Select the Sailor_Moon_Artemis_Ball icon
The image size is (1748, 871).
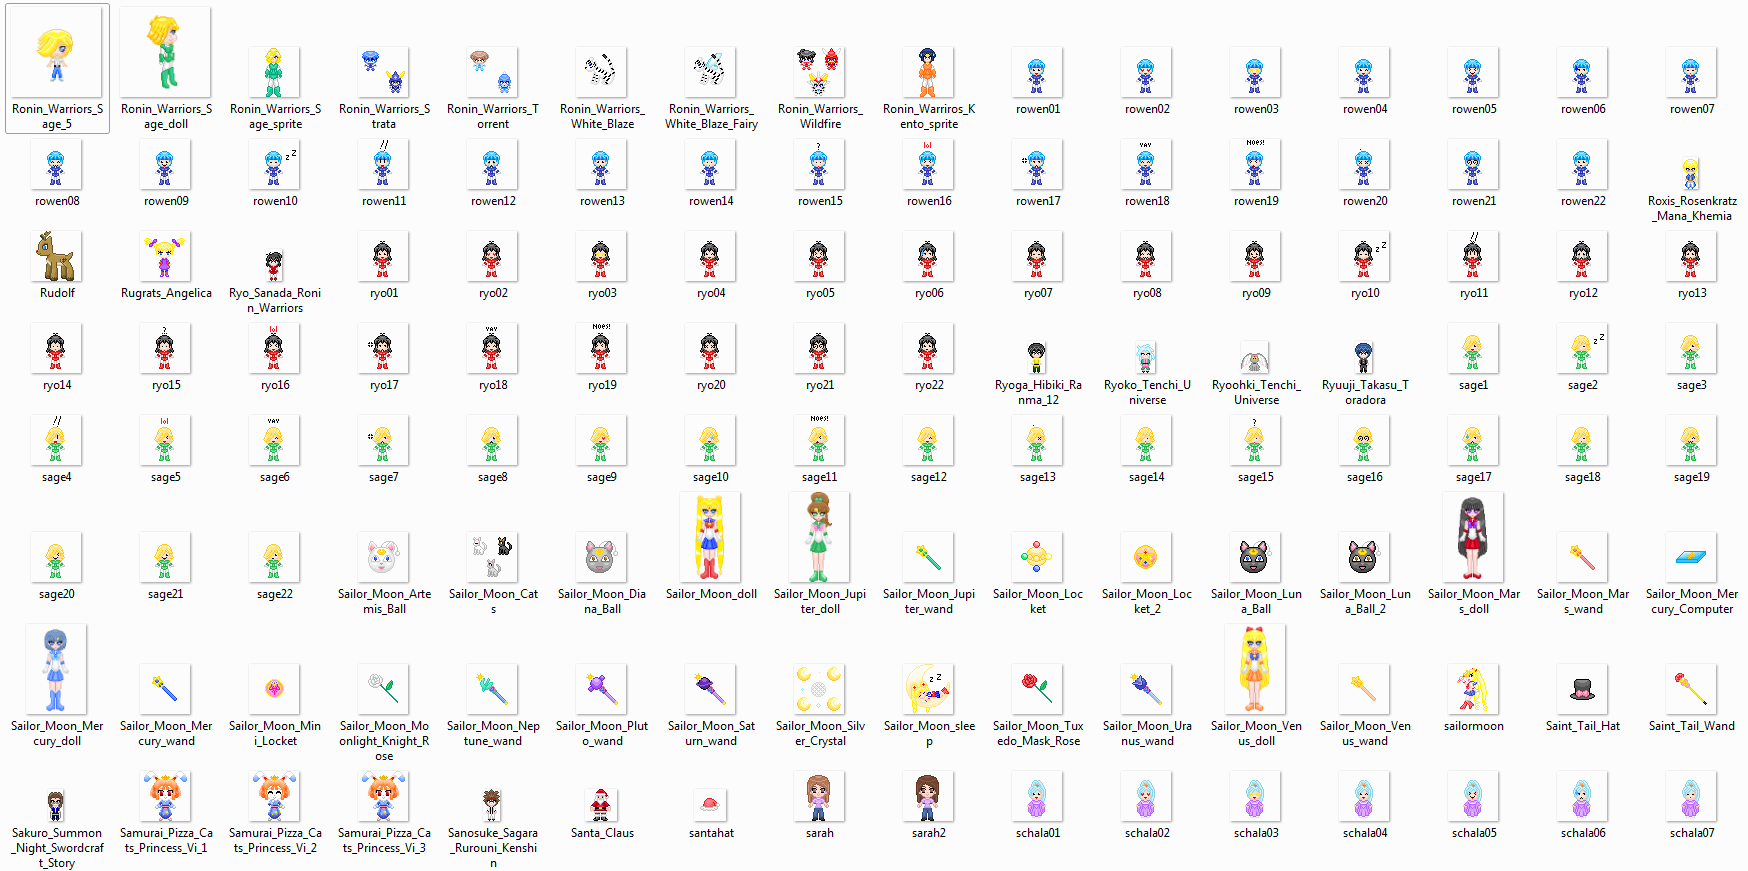coord(383,557)
